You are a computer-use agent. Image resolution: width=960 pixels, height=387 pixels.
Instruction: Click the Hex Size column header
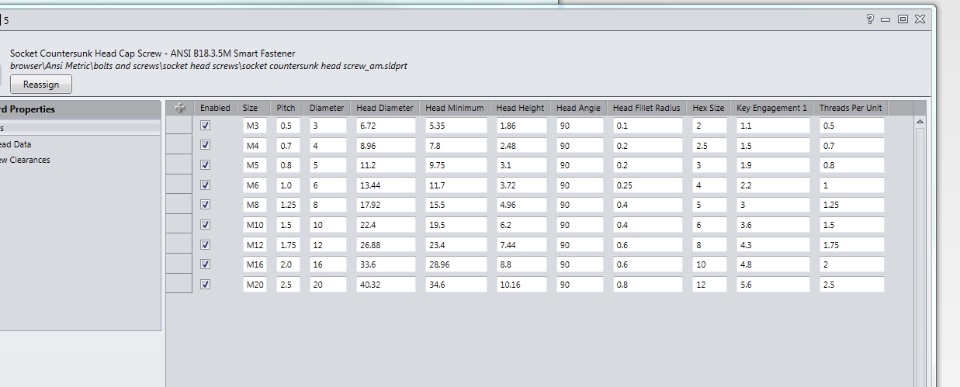(708, 108)
